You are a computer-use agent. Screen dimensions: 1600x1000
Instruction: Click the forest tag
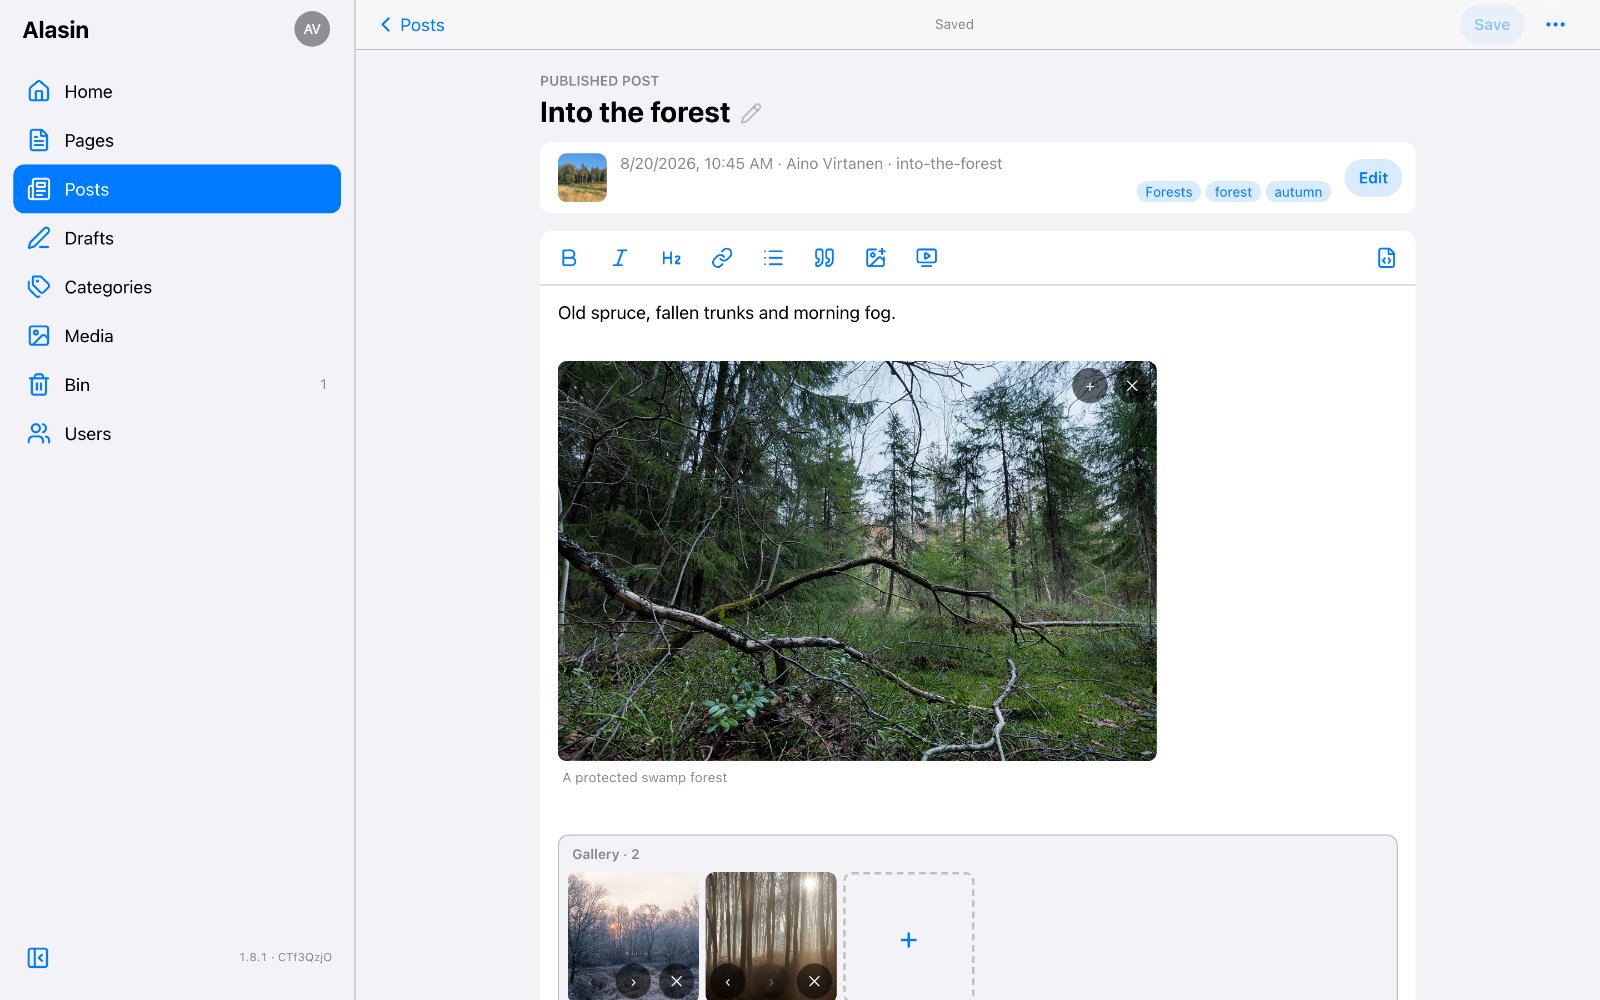[1233, 192]
